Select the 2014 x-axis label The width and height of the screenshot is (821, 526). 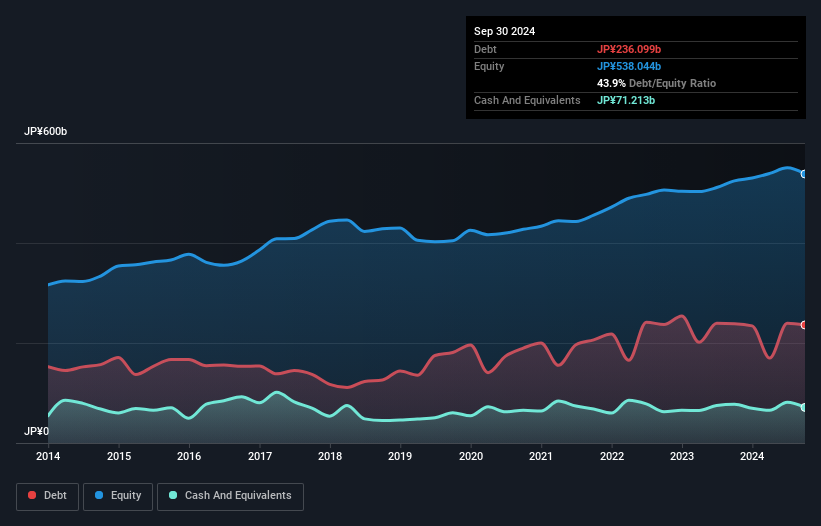(x=48, y=456)
